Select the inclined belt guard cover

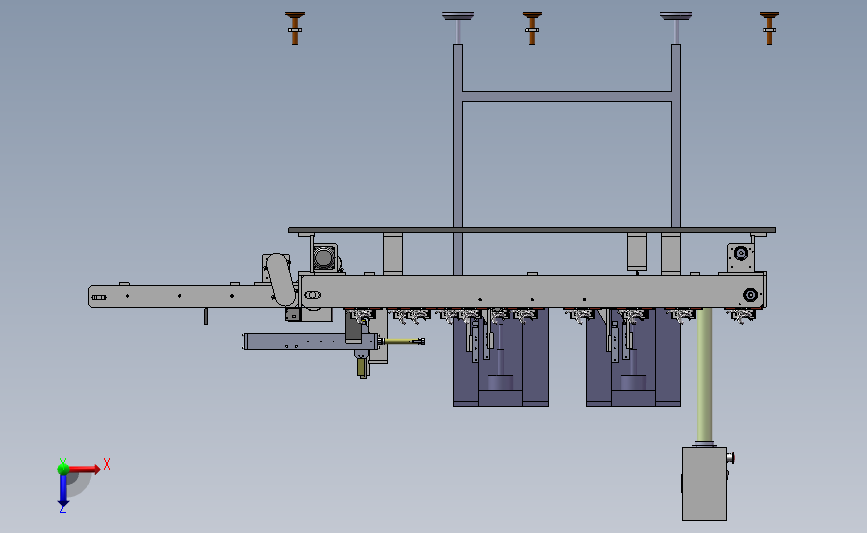pos(281,279)
